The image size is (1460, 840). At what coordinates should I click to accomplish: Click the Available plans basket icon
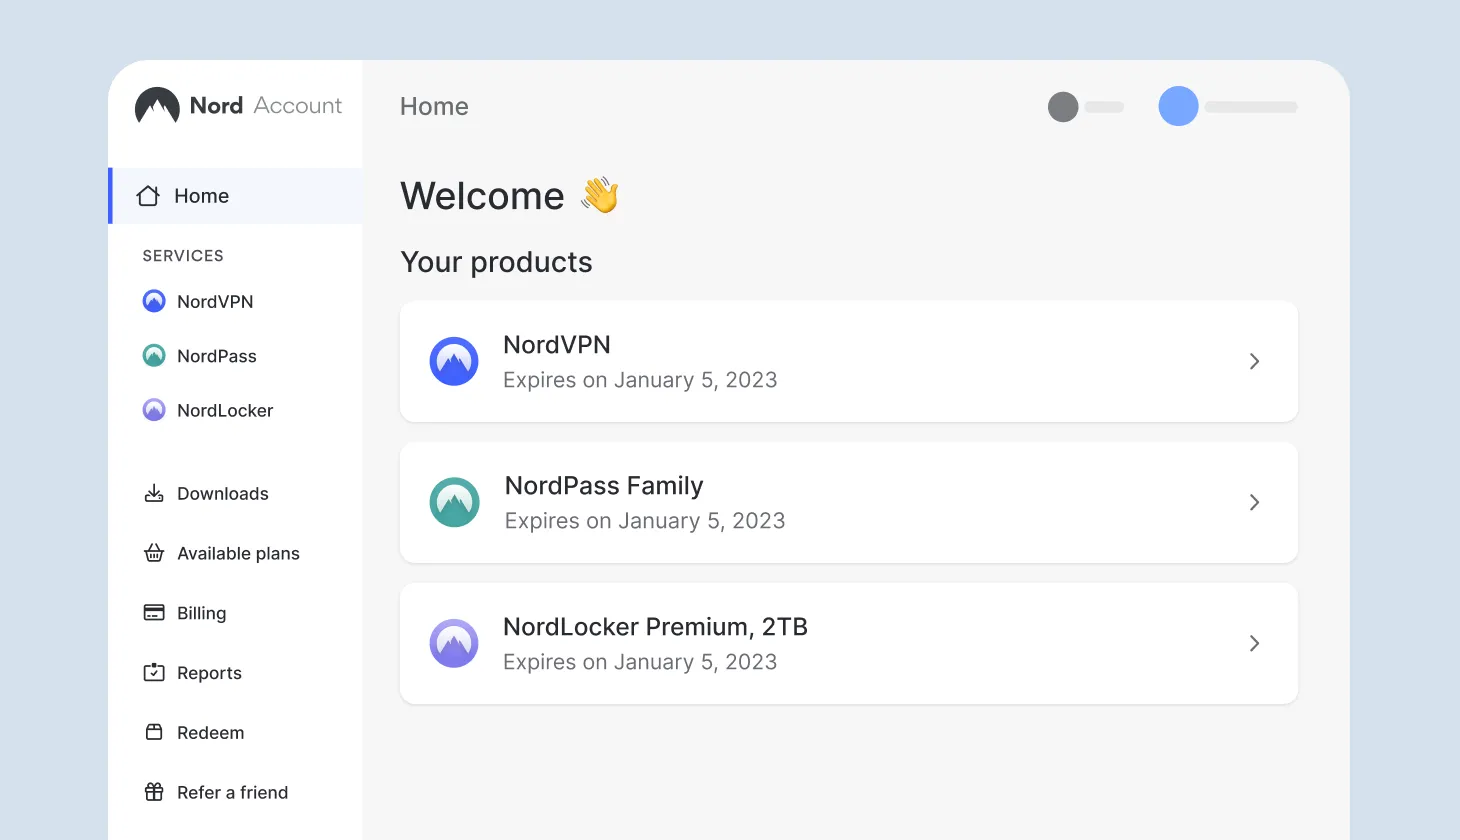pos(154,553)
